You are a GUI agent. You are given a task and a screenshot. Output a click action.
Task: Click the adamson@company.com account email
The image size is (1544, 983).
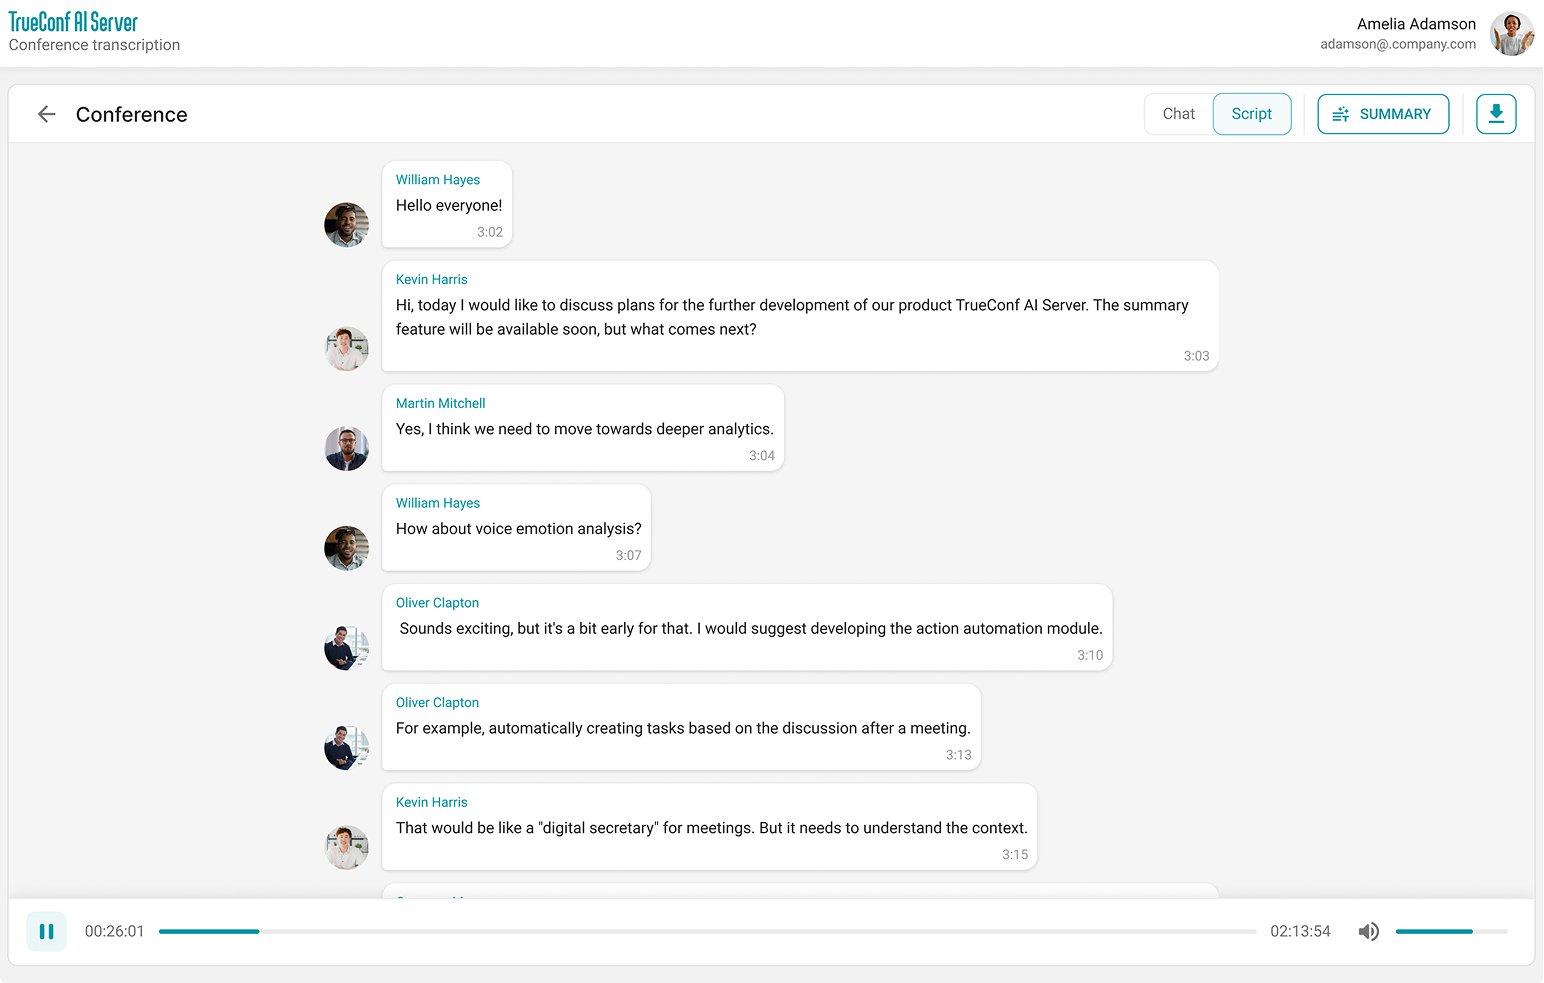(1397, 44)
